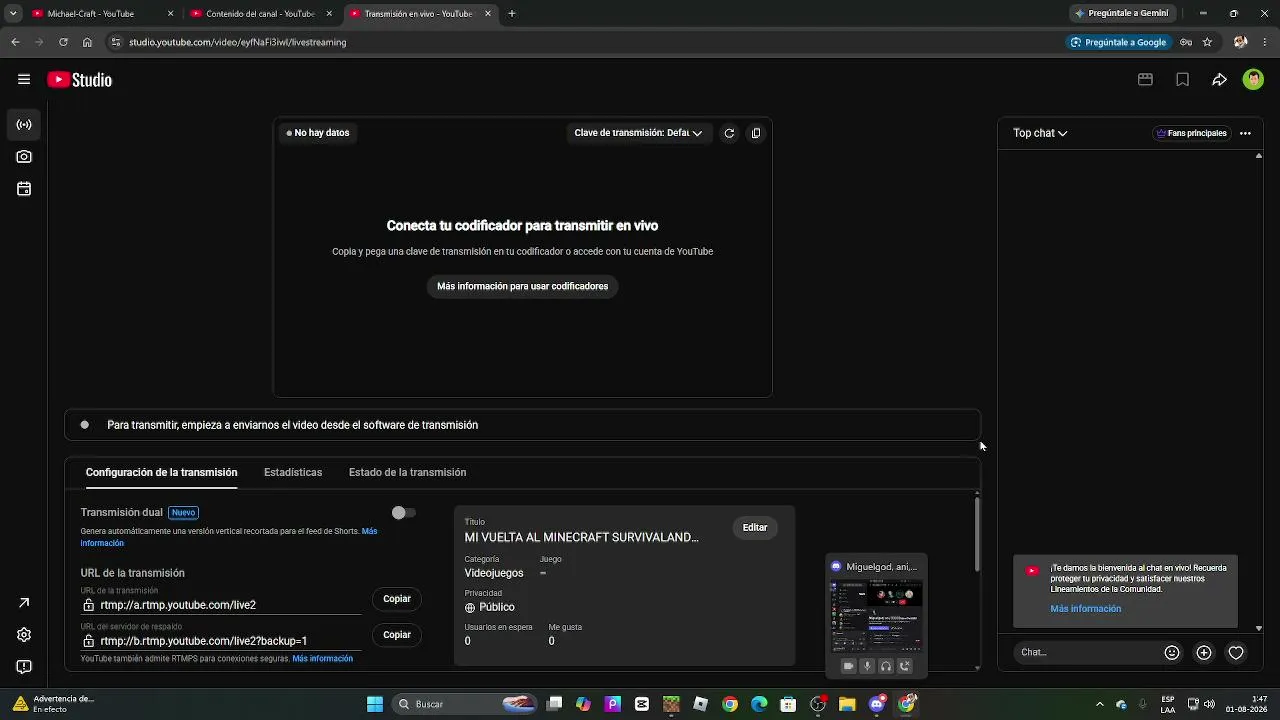Open Más información link in chat welcome

(x=1085, y=609)
